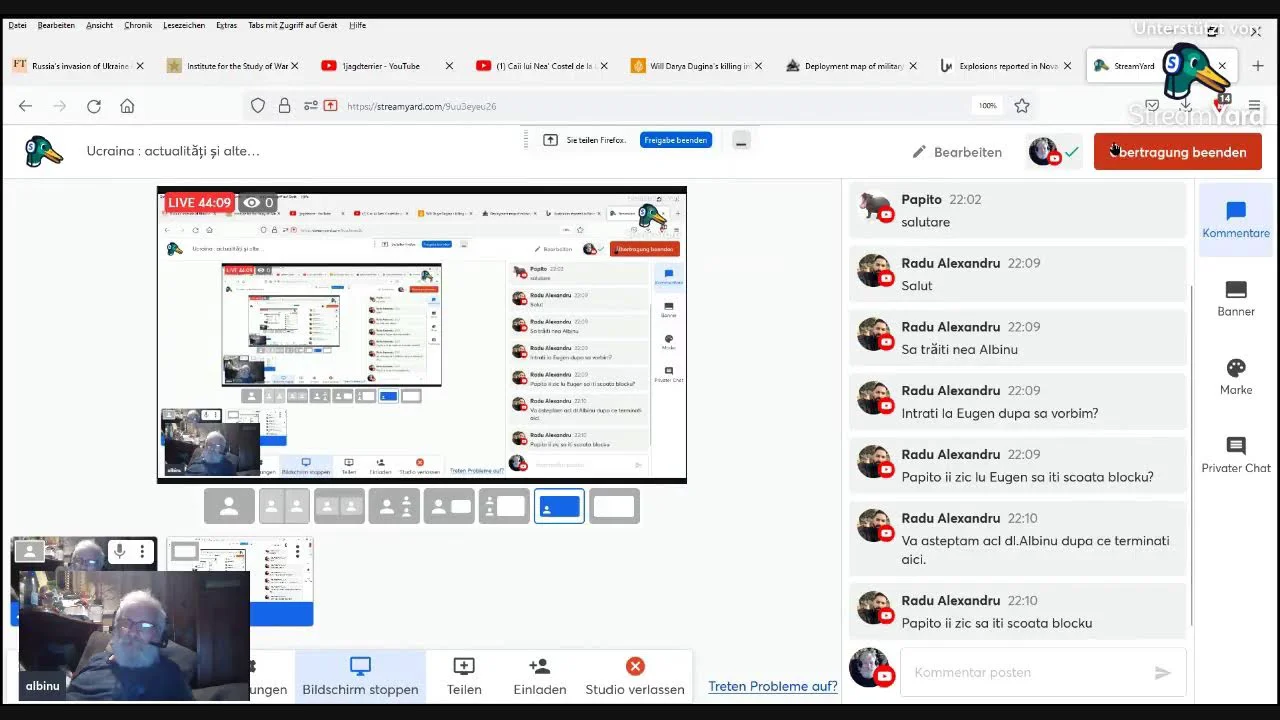Select the spotlight layout with two side guests

click(x=395, y=507)
